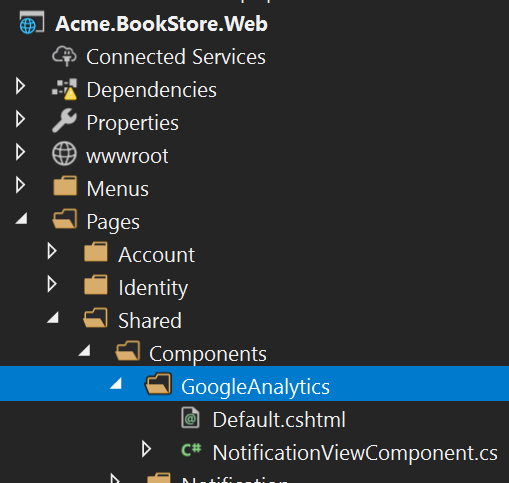Click the Default.cshtml Razor file icon
Screen dimensions: 509x483
pyautogui.click(x=190, y=417)
